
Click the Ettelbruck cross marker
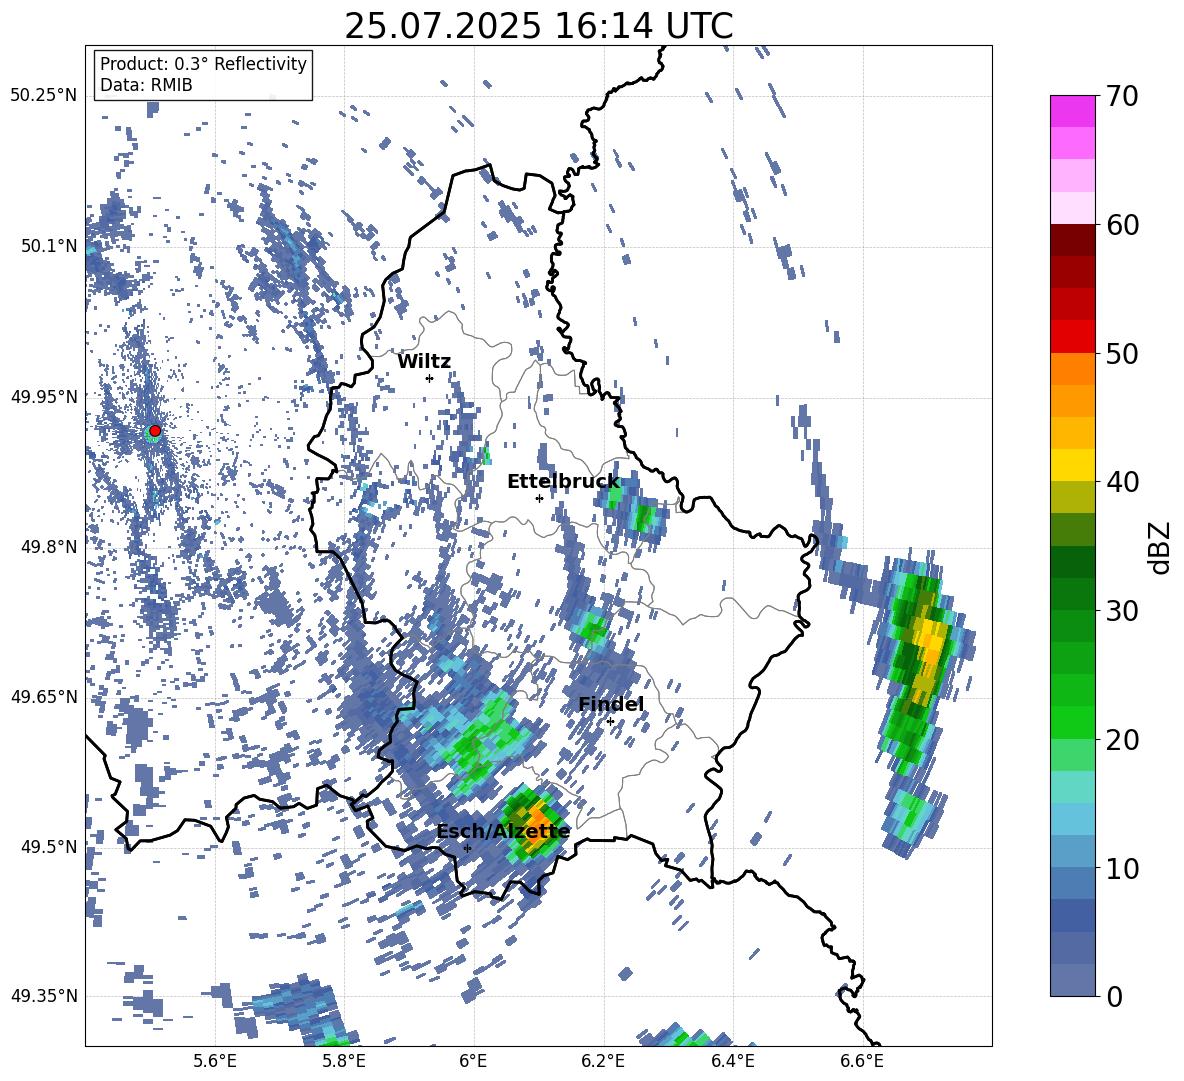[539, 498]
